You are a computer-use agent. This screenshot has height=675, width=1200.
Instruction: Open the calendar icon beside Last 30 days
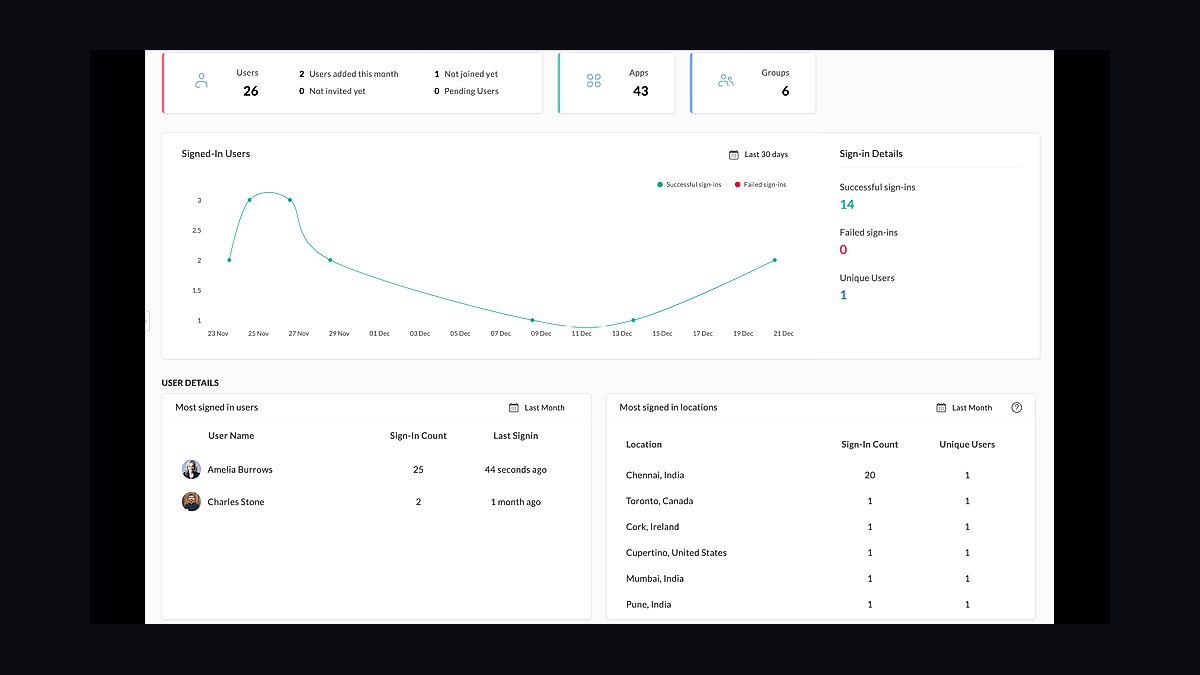(x=734, y=154)
